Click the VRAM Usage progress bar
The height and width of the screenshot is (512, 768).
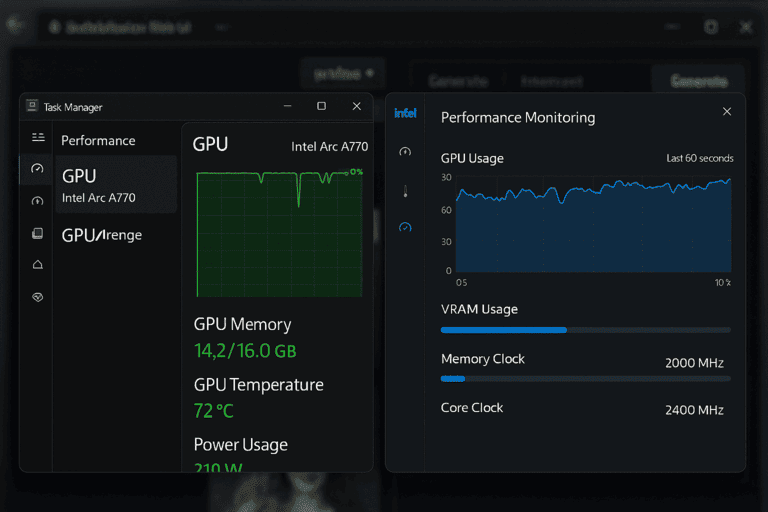[586, 330]
